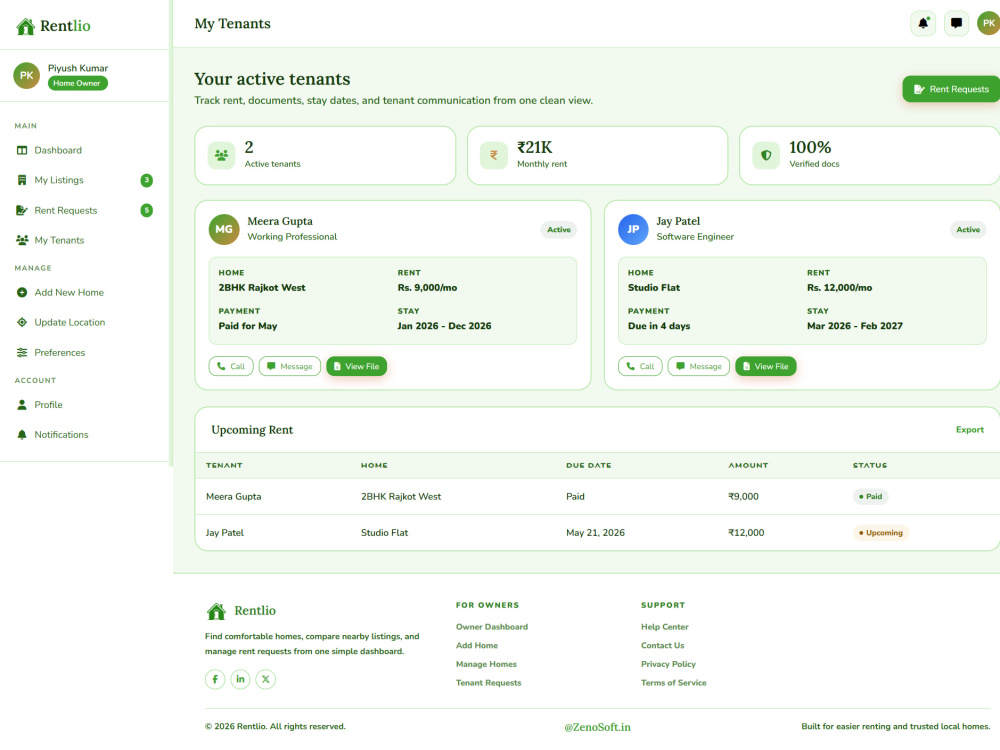Click the ₹12,000 amount cell
Image resolution: width=1000 pixels, height=750 pixels.
[x=746, y=533]
